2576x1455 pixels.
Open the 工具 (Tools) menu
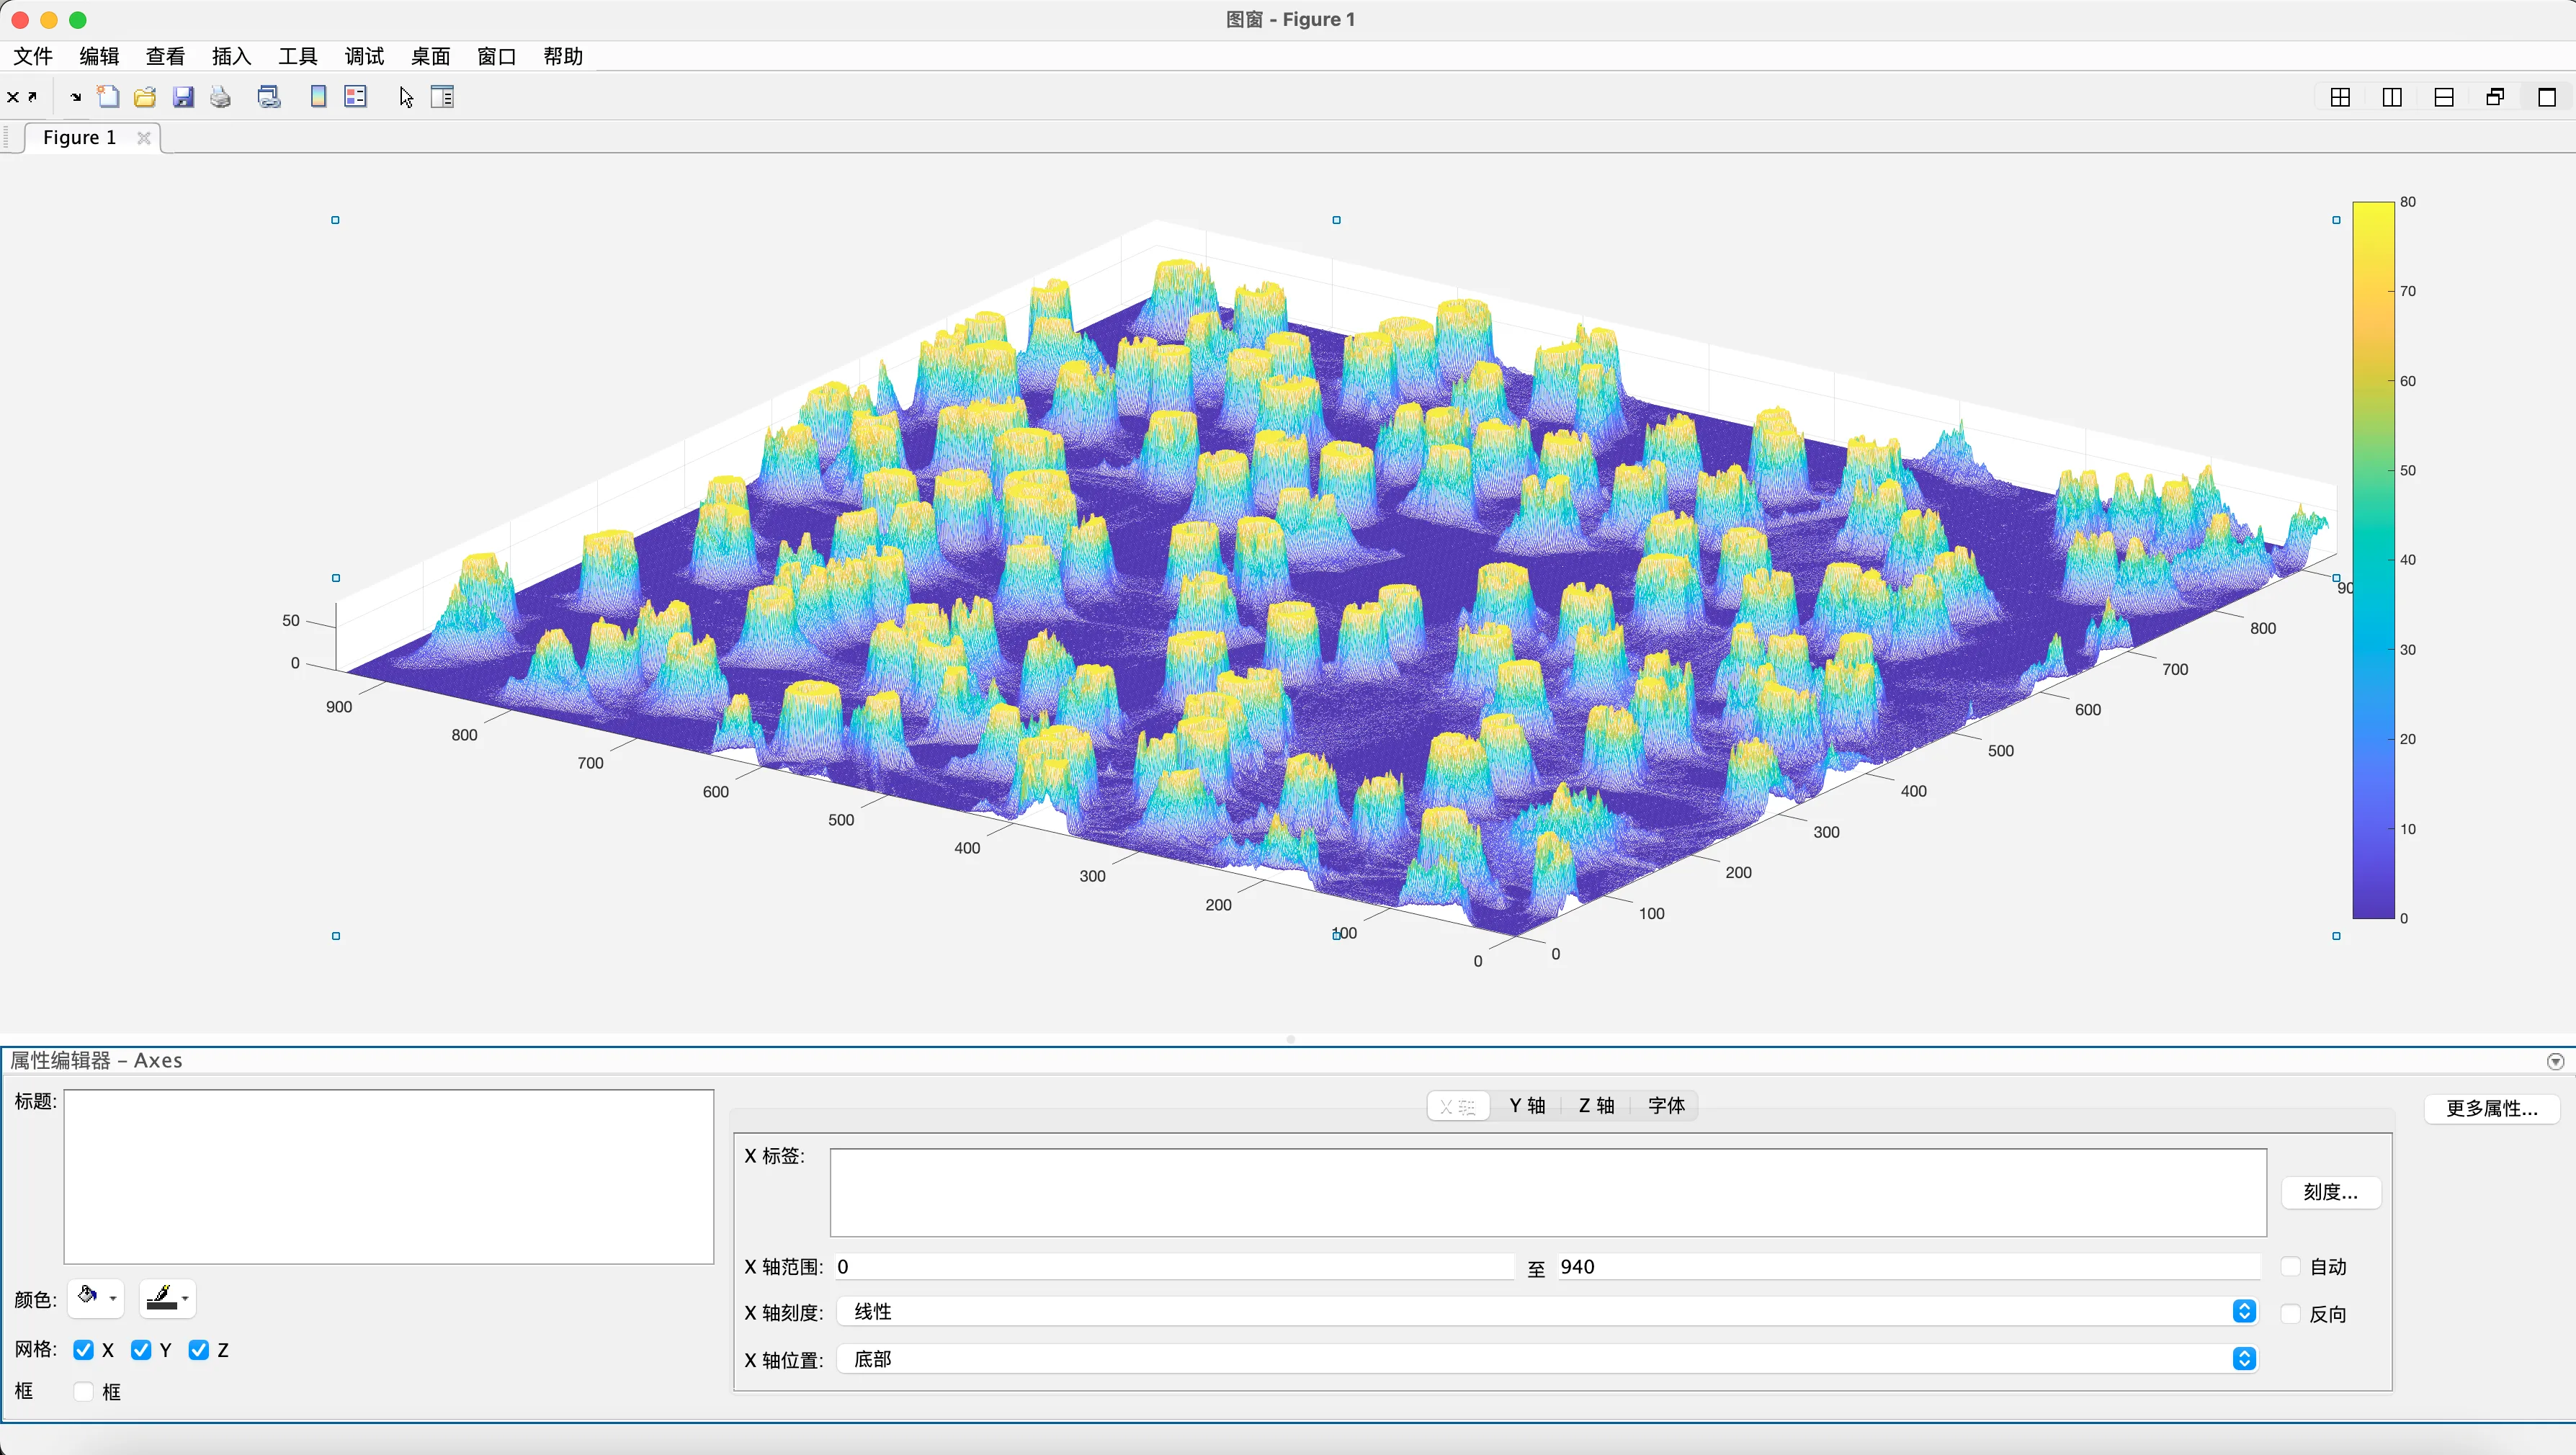coord(297,56)
